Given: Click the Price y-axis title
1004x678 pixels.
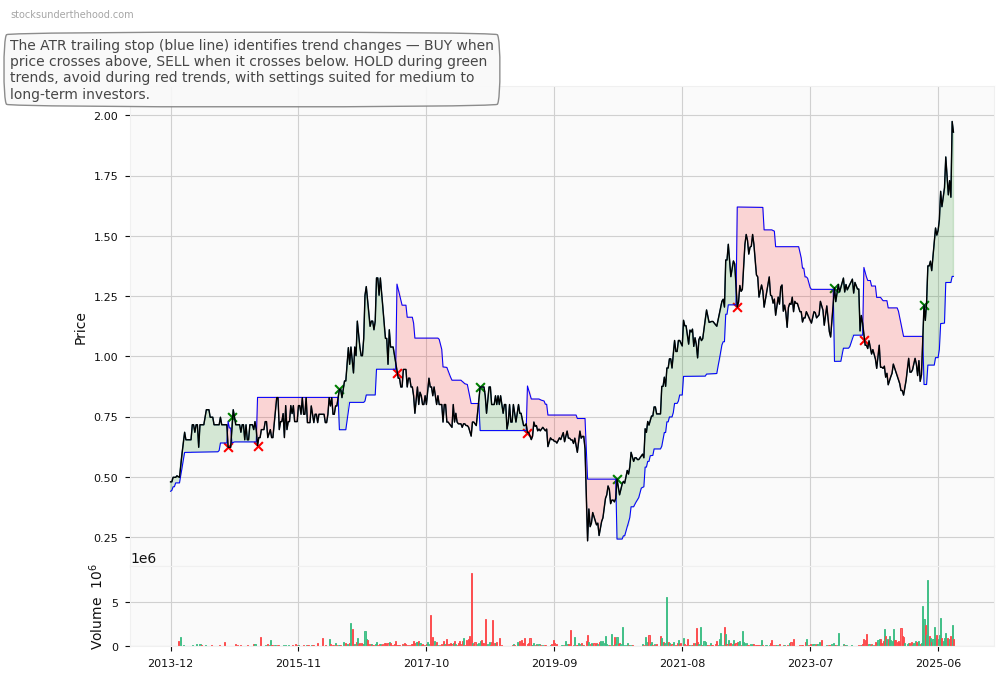Looking at the screenshot, I should pos(80,329).
